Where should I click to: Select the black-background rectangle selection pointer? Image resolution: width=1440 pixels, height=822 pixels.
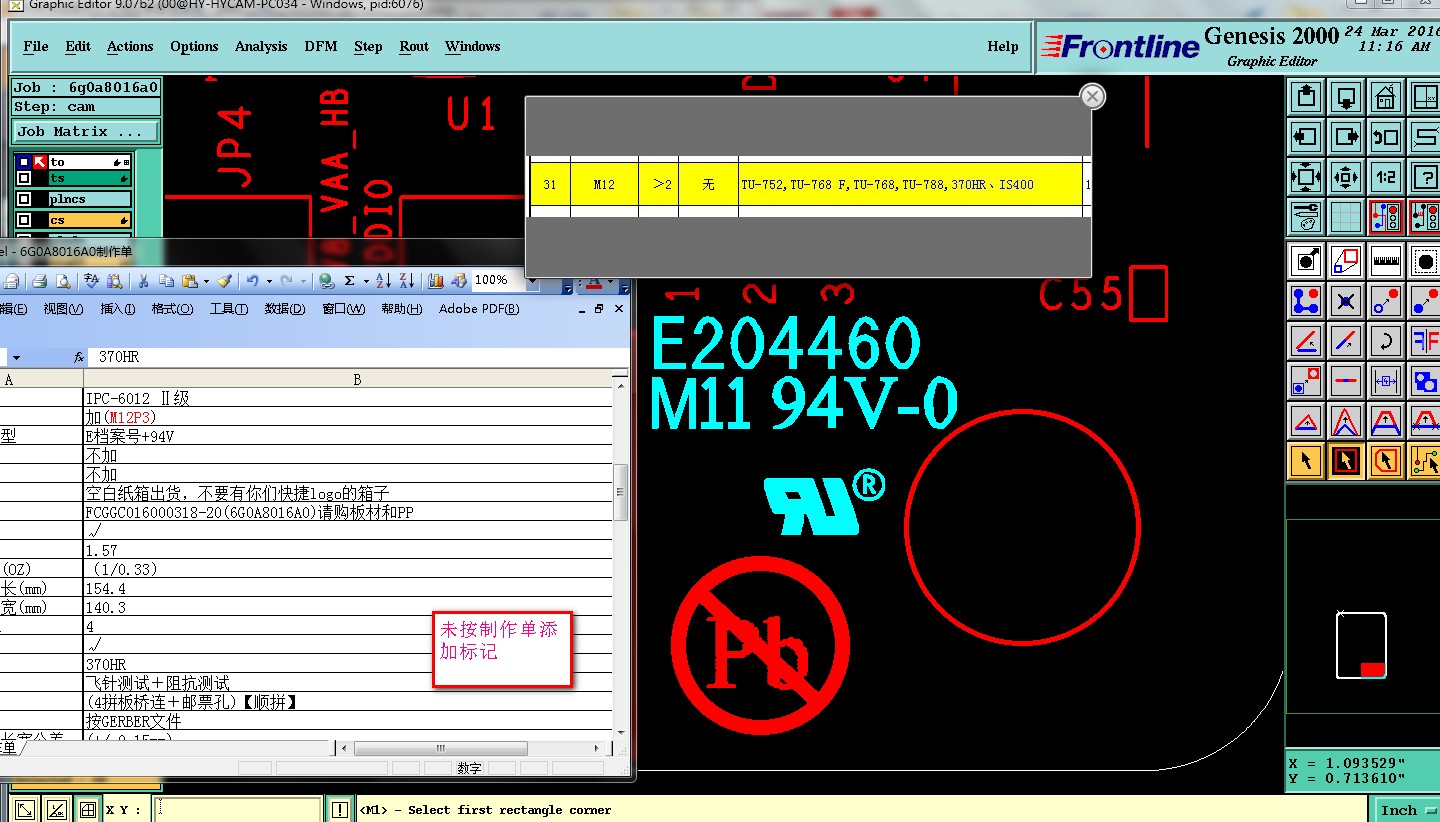coord(1346,460)
